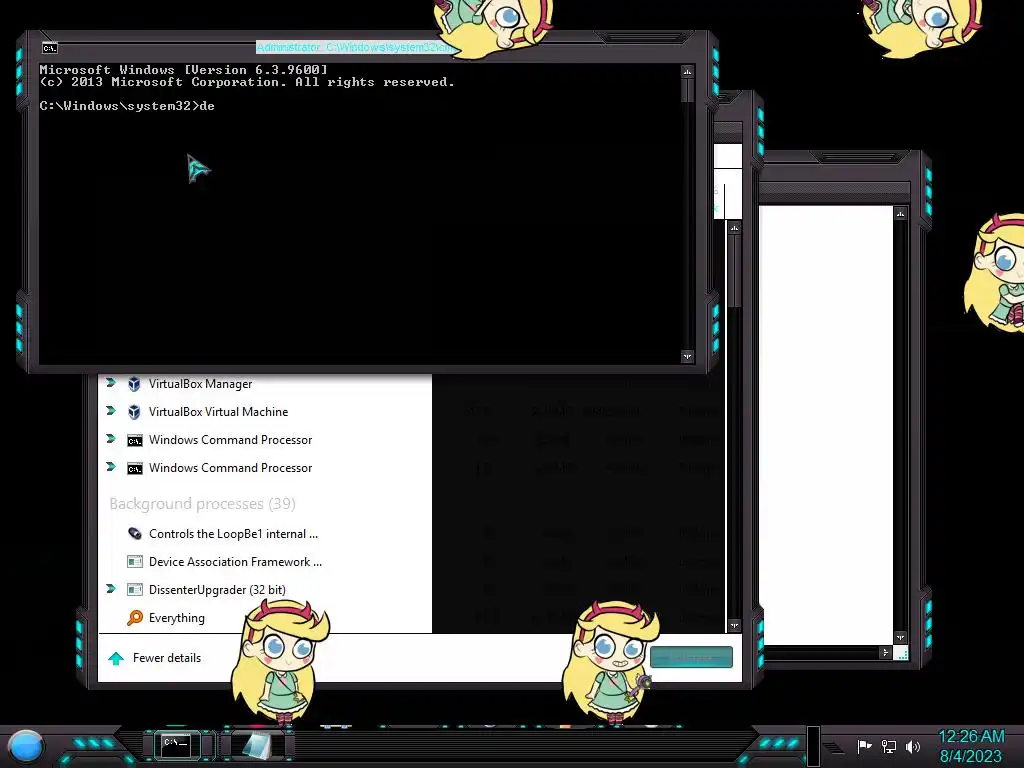The height and width of the screenshot is (768, 1024).
Task: Click the Command Prompt scroll-up arrow
Action: pyautogui.click(x=687, y=71)
